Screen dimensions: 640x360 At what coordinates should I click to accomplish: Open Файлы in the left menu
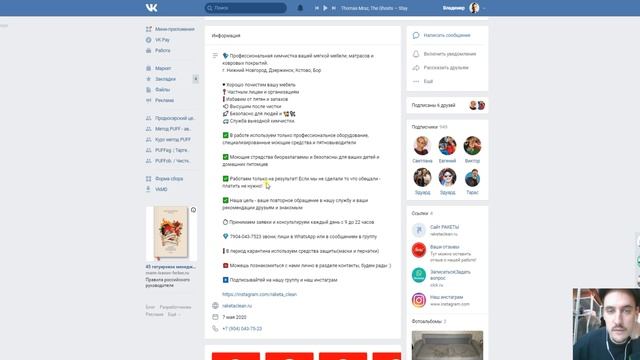(162, 89)
